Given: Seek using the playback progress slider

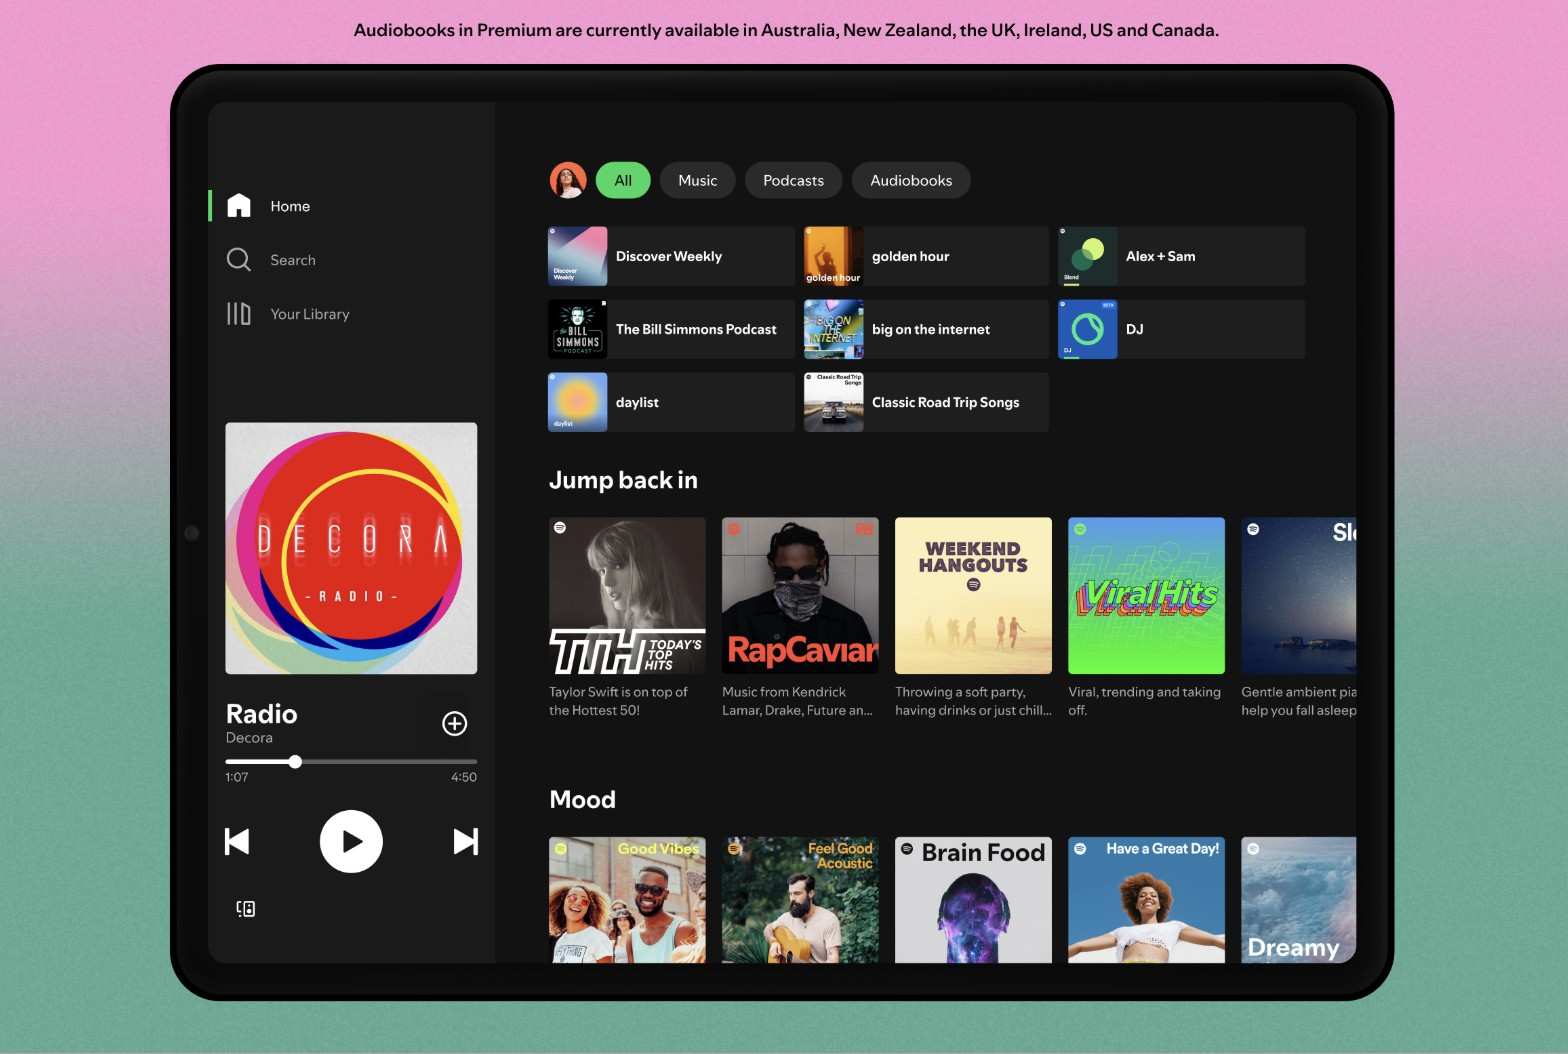Looking at the screenshot, I should click(x=351, y=762).
